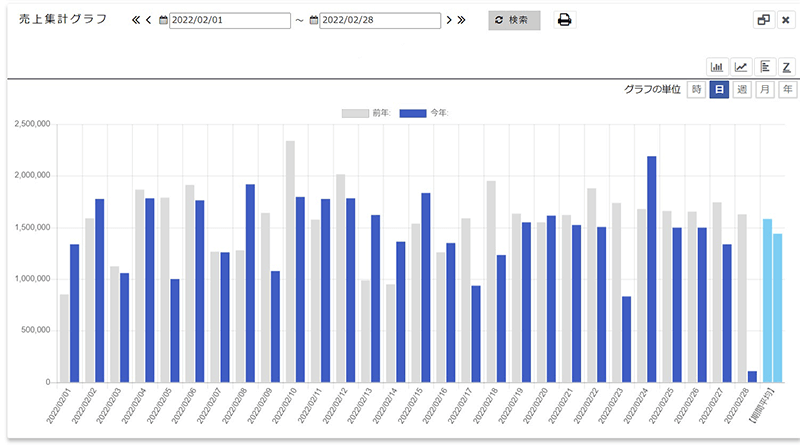
Task: Switch to line chart view
Action: point(741,66)
